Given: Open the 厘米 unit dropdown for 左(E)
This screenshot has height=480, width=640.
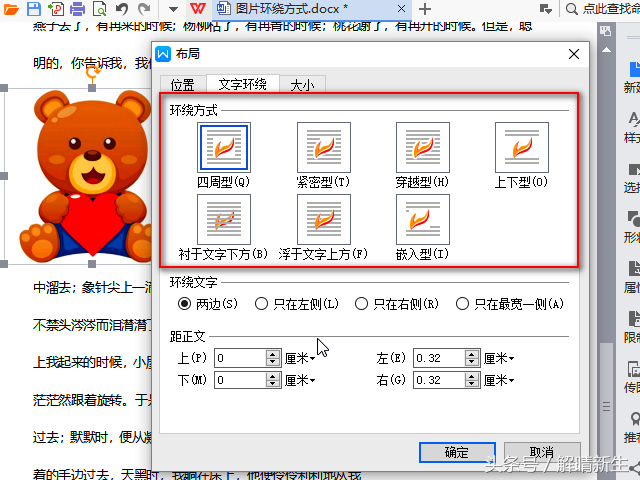Looking at the screenshot, I should [499, 358].
